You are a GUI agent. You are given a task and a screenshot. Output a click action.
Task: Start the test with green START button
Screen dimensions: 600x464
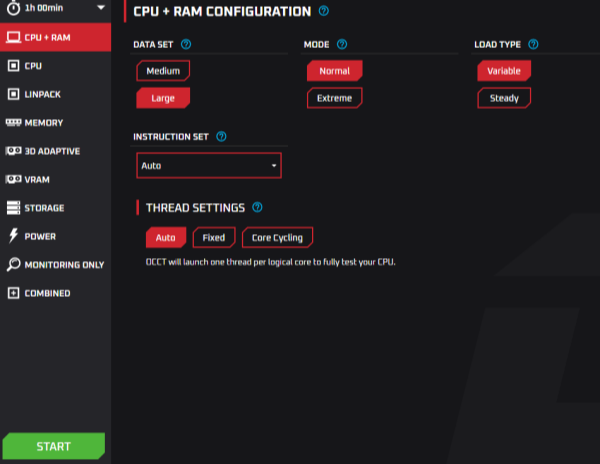[x=54, y=446]
